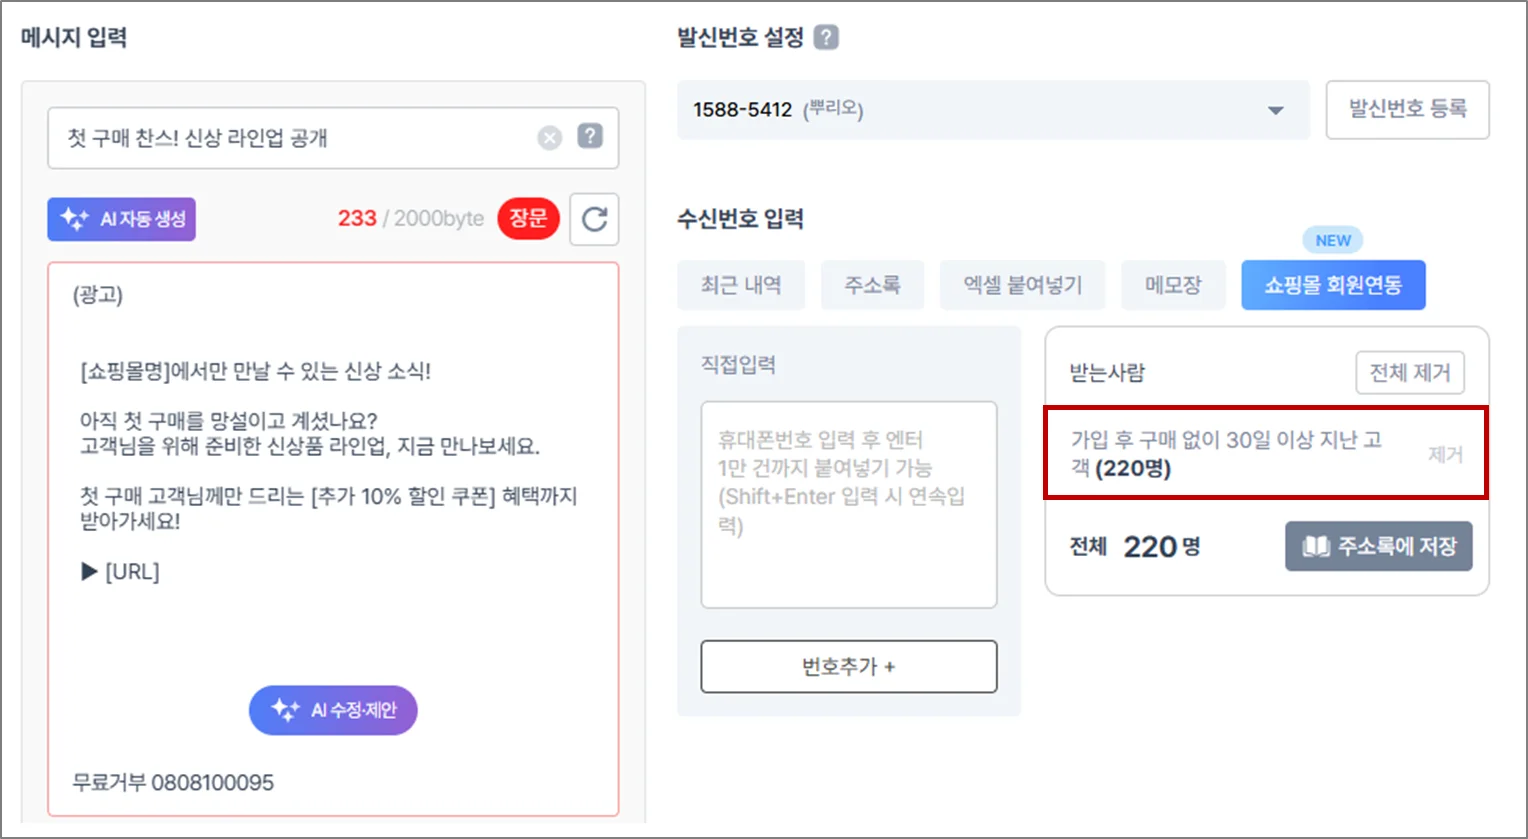Click the 발신번호 설정 heading text
1528x839 pixels.
pyautogui.click(x=741, y=38)
